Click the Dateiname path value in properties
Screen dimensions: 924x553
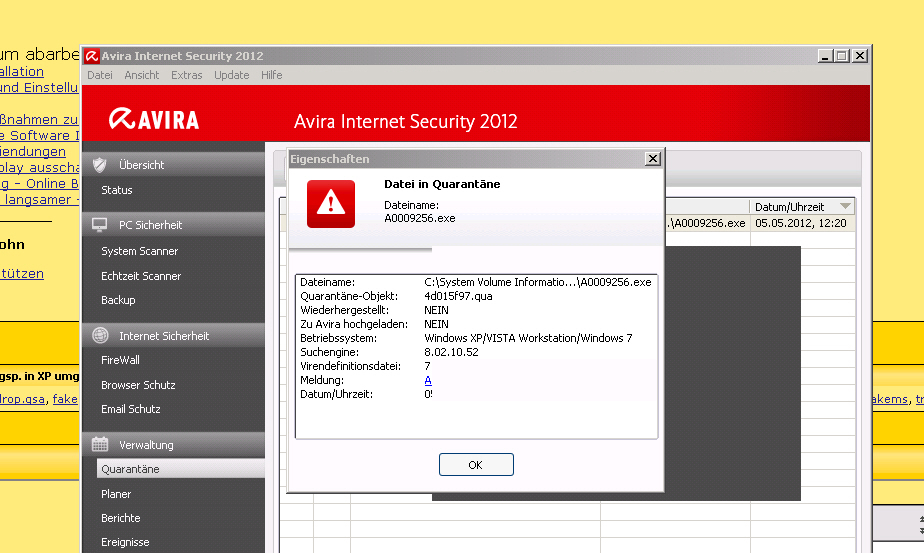click(537, 282)
